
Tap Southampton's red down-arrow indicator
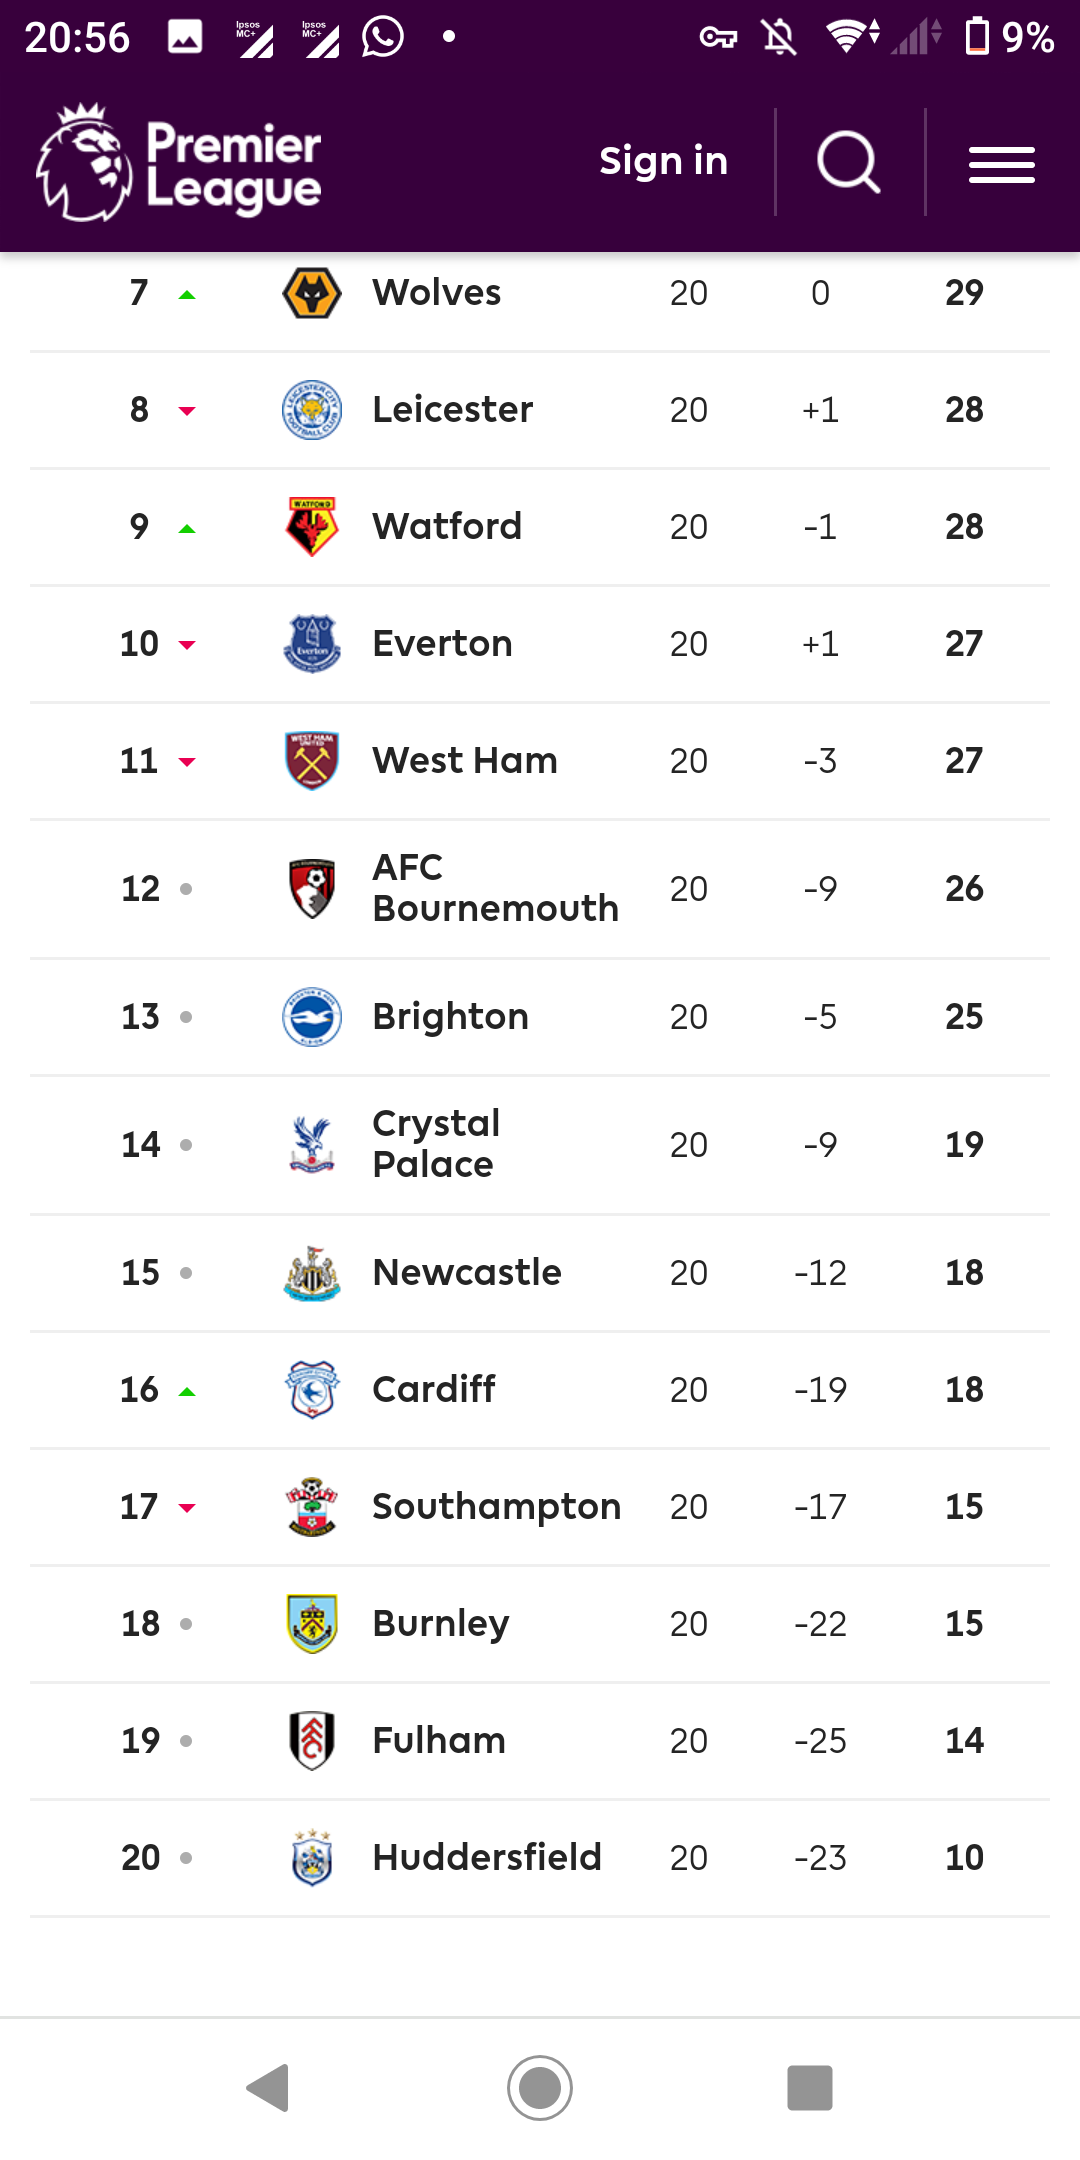click(186, 1508)
